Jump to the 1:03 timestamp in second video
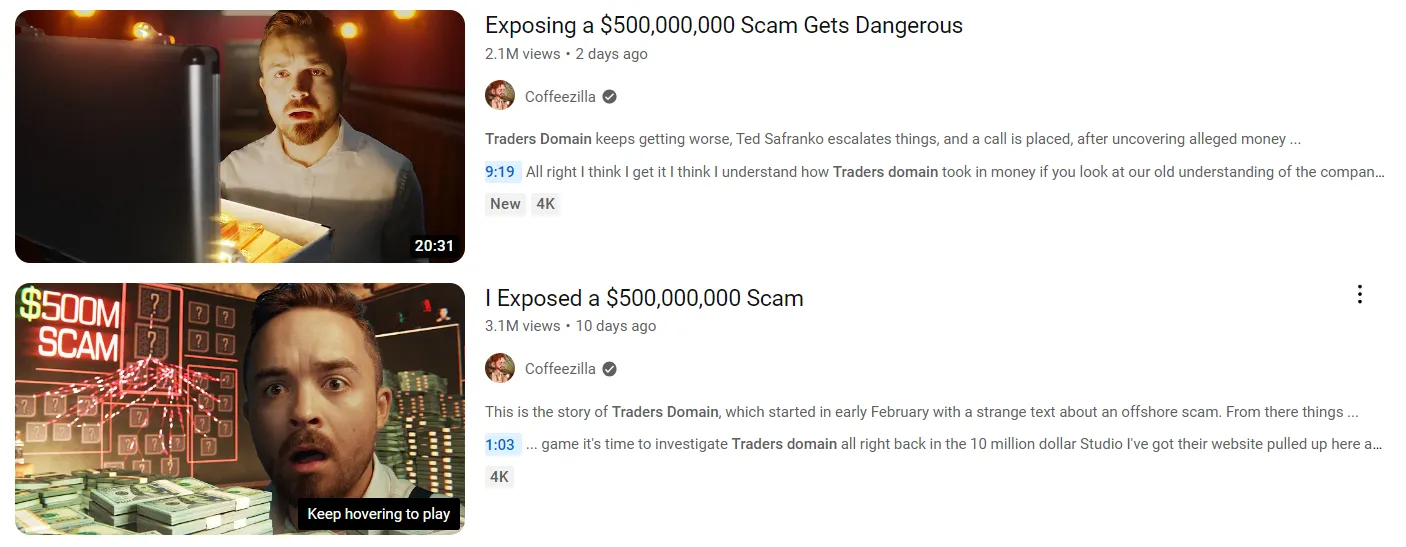This screenshot has height=547, width=1406. 500,444
